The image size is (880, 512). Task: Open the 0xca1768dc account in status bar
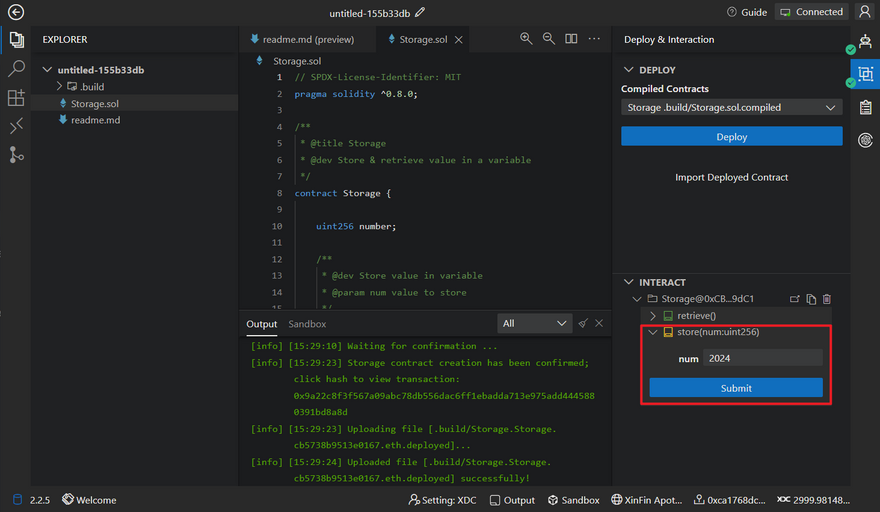(730, 500)
